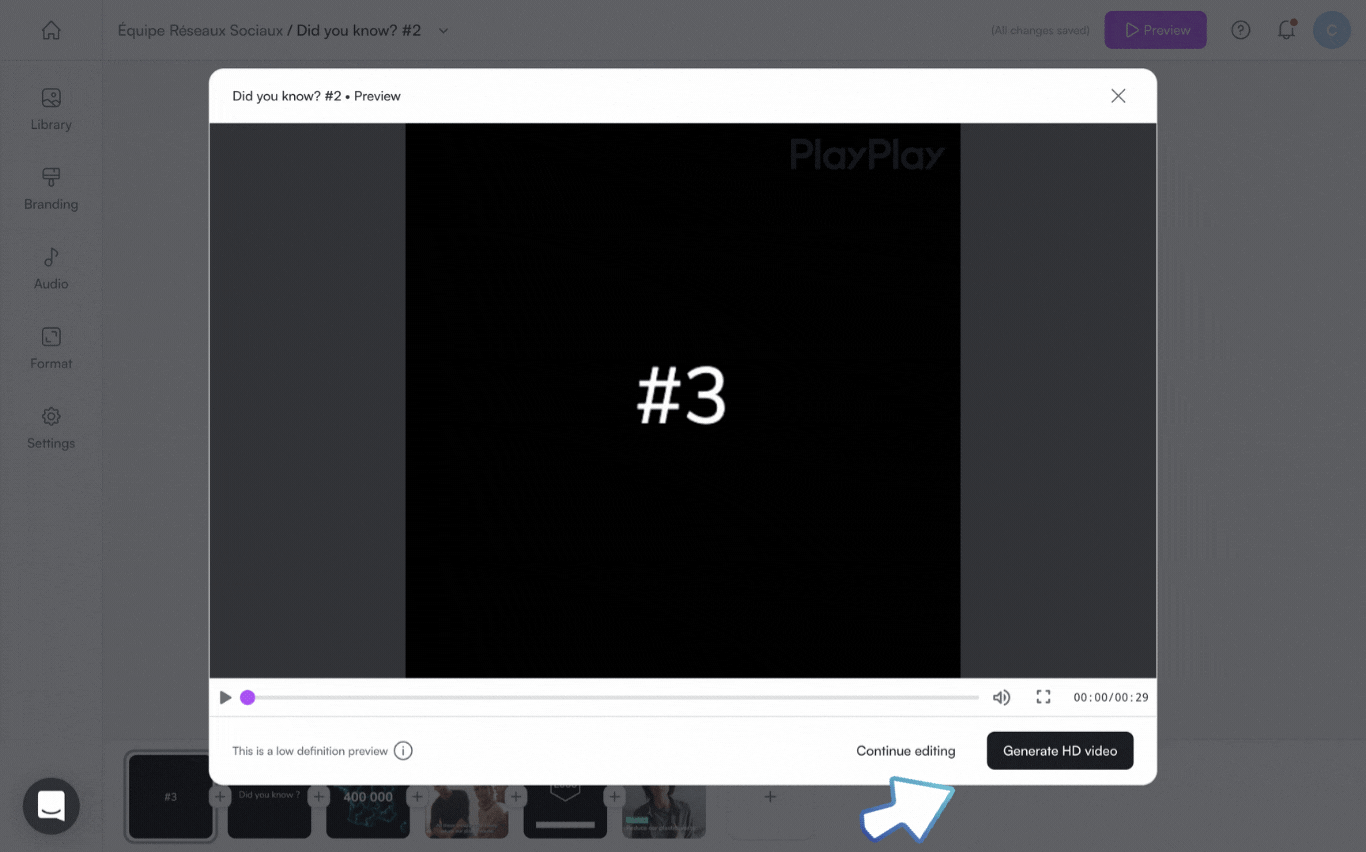Expand the project title dropdown chevron
The height and width of the screenshot is (852, 1366).
coord(444,31)
